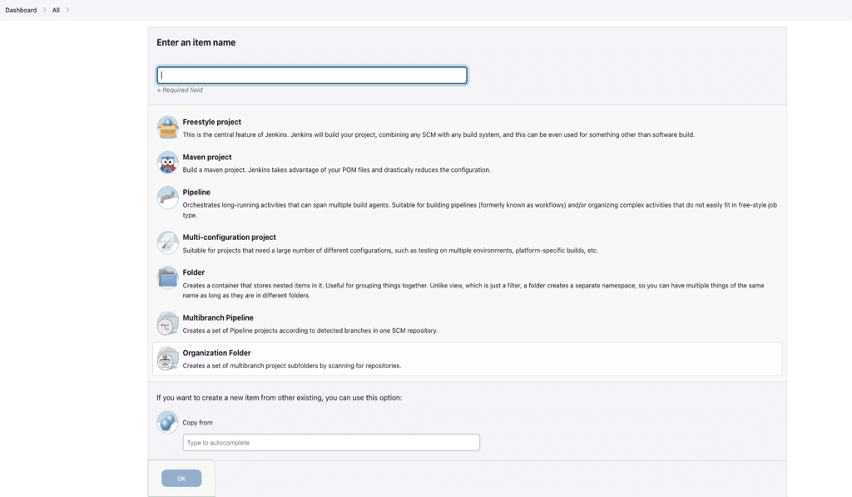The height and width of the screenshot is (497, 852).
Task: Confirm with the OK button
Action: coord(181,478)
